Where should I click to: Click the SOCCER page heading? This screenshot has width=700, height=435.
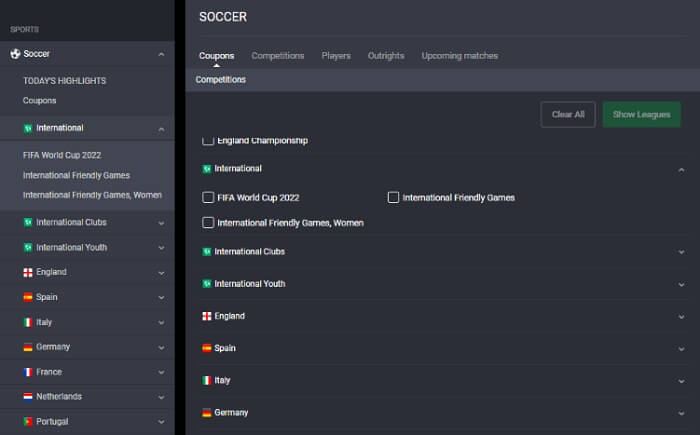223,17
